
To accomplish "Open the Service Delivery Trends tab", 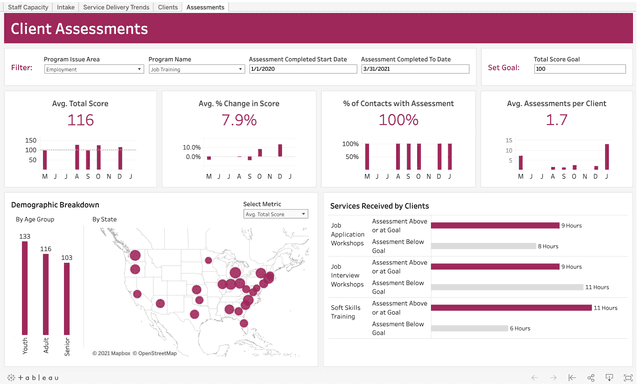I will 116,7.
